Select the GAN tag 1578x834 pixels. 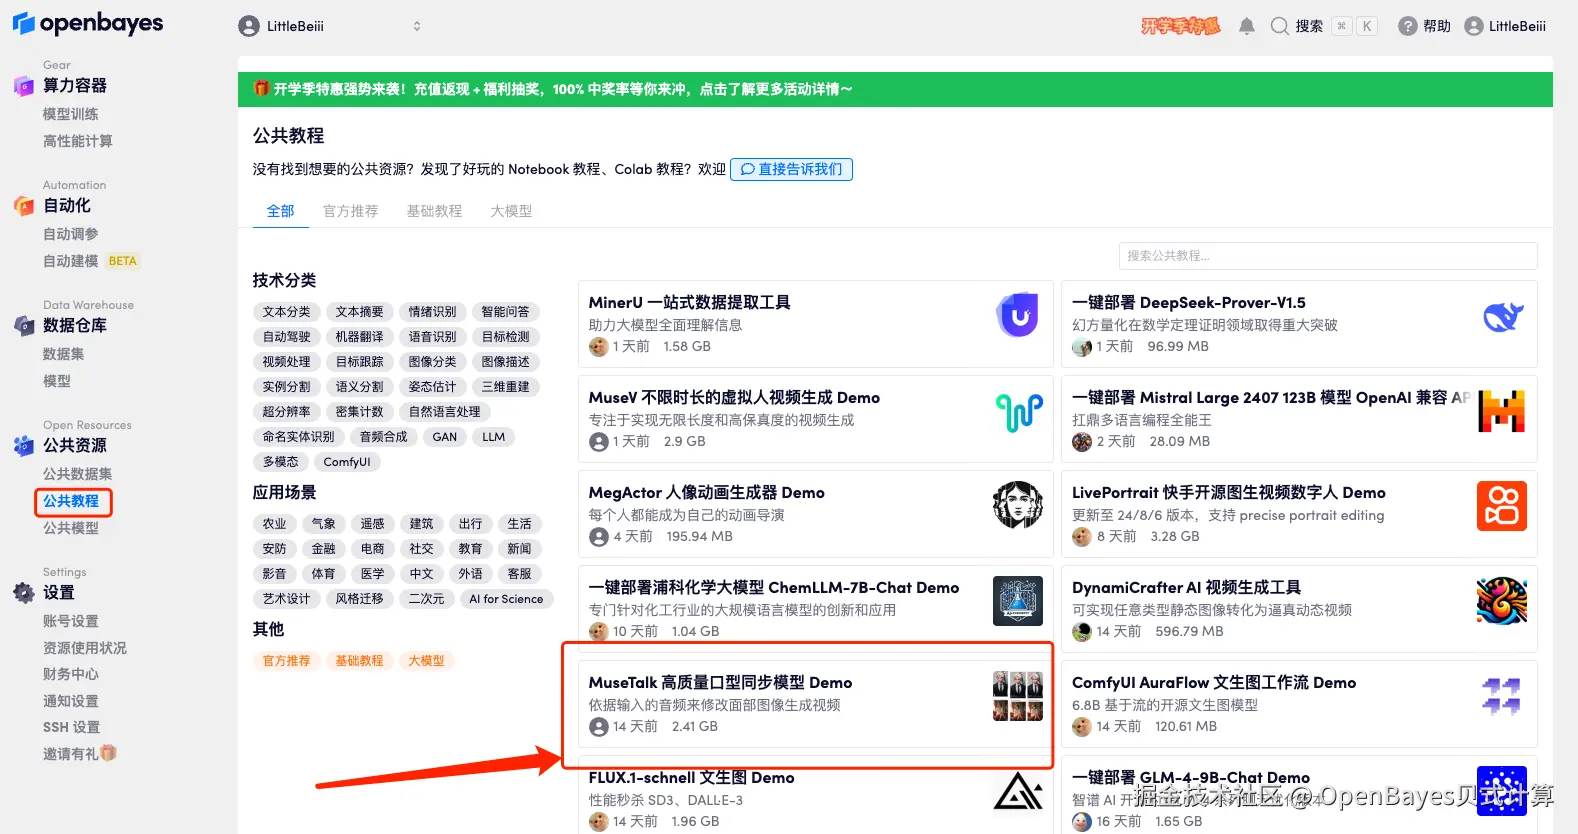point(445,437)
